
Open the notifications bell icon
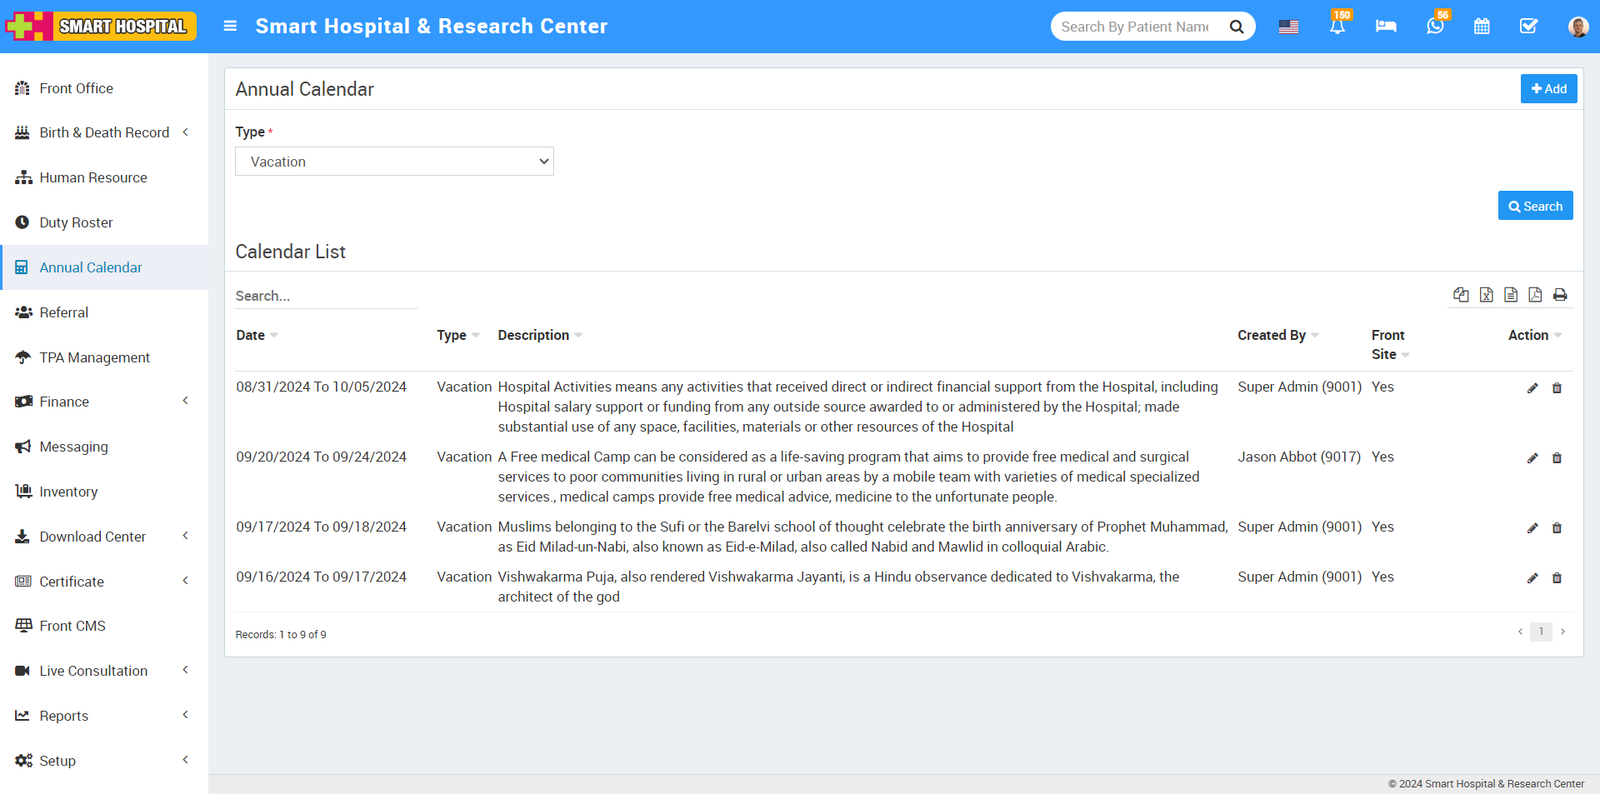pyautogui.click(x=1337, y=27)
